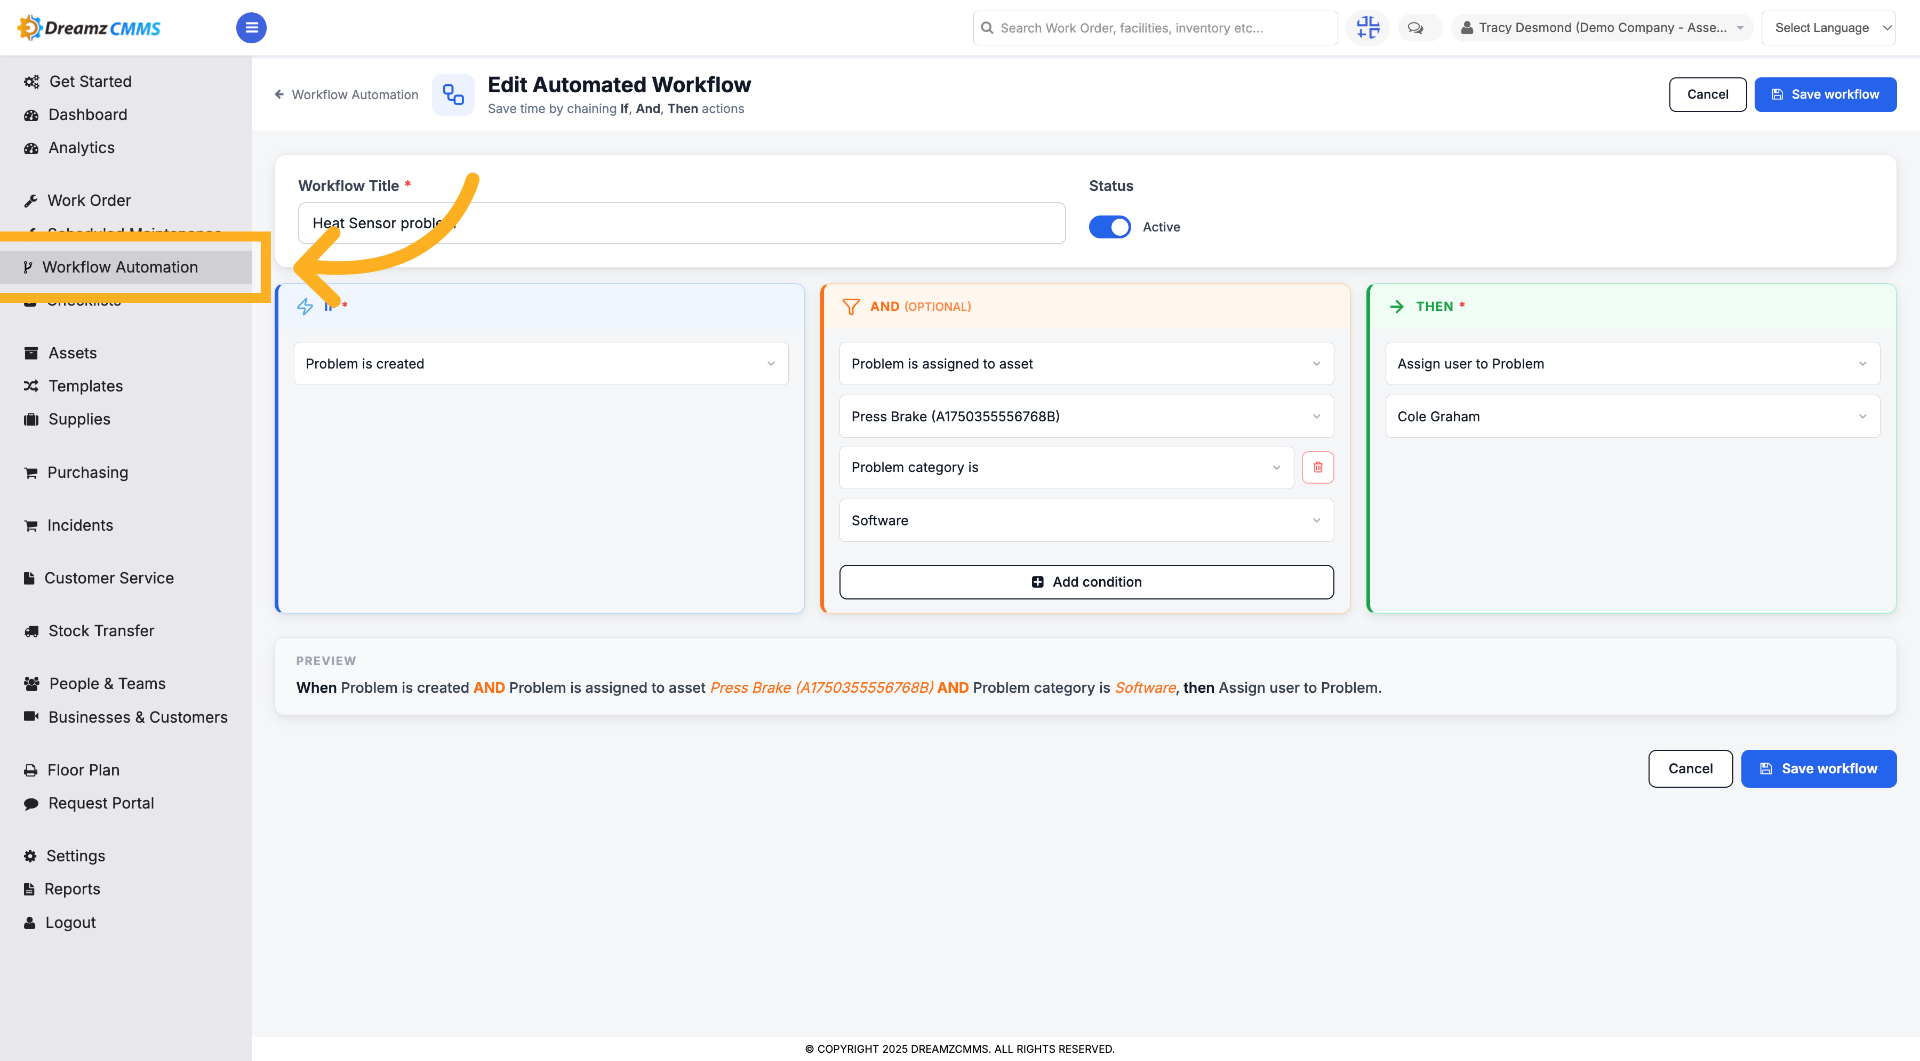This screenshot has width=1920, height=1061.
Task: Go to Workflow Automation in sidebar
Action: pos(120,267)
